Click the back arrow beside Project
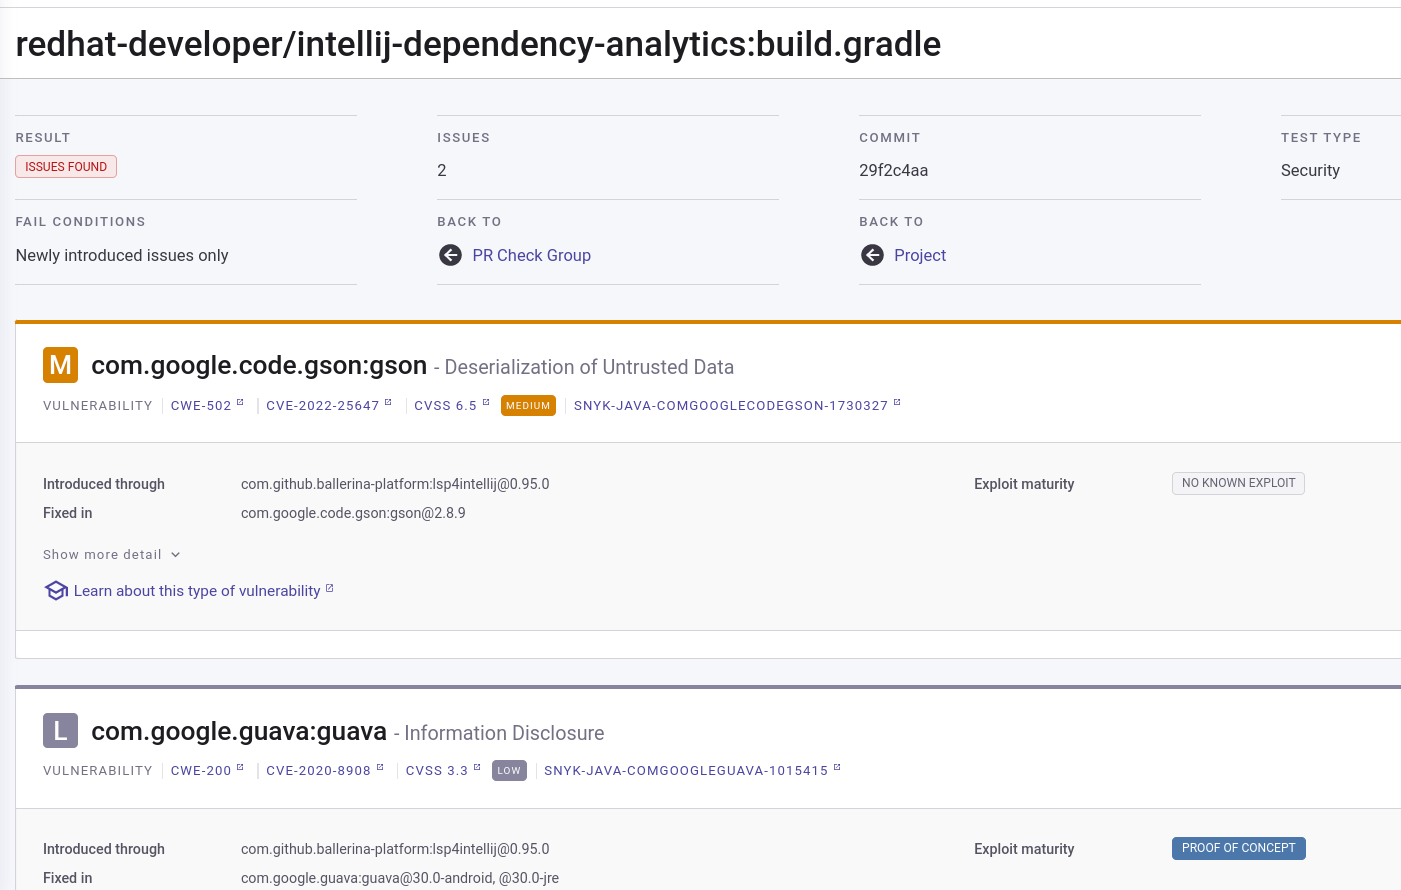 (872, 255)
